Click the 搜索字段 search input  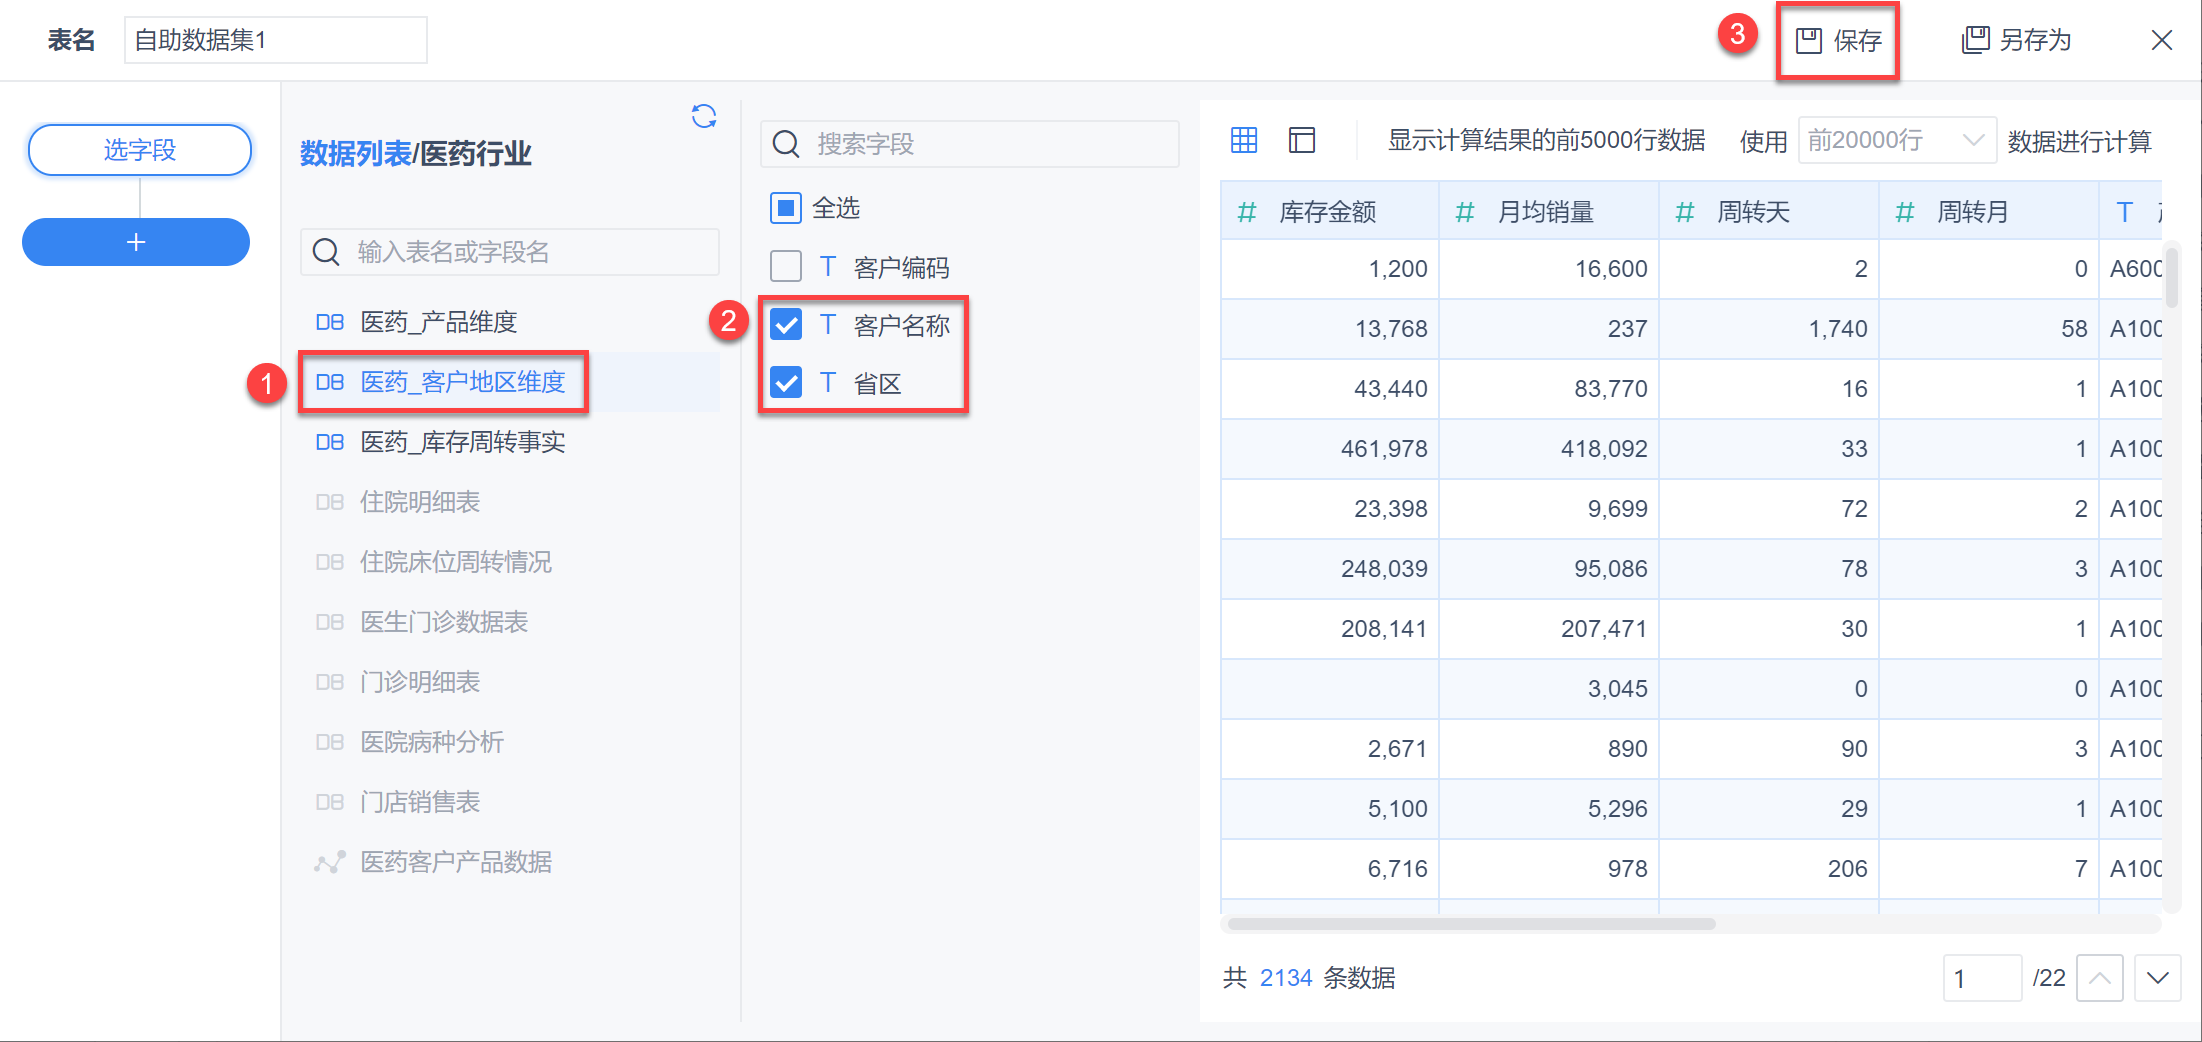click(x=970, y=144)
